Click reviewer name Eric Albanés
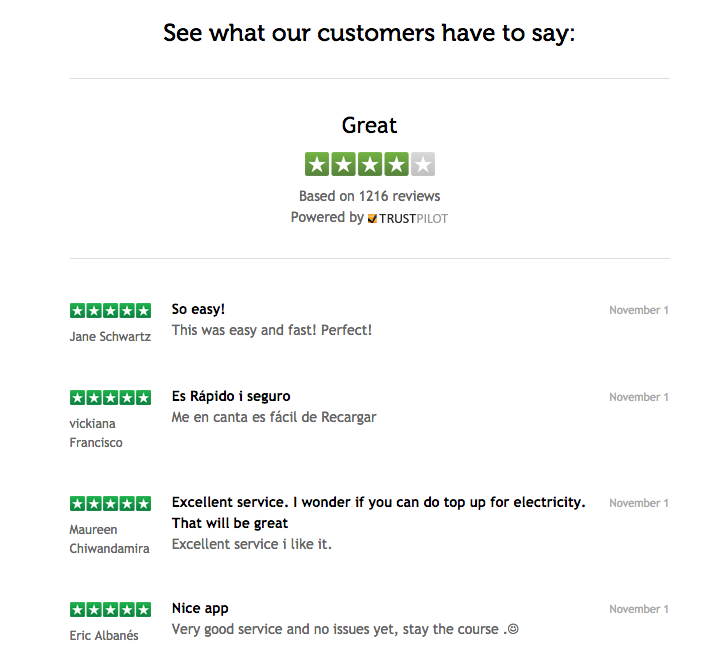This screenshot has width=702, height=668. (x=104, y=635)
